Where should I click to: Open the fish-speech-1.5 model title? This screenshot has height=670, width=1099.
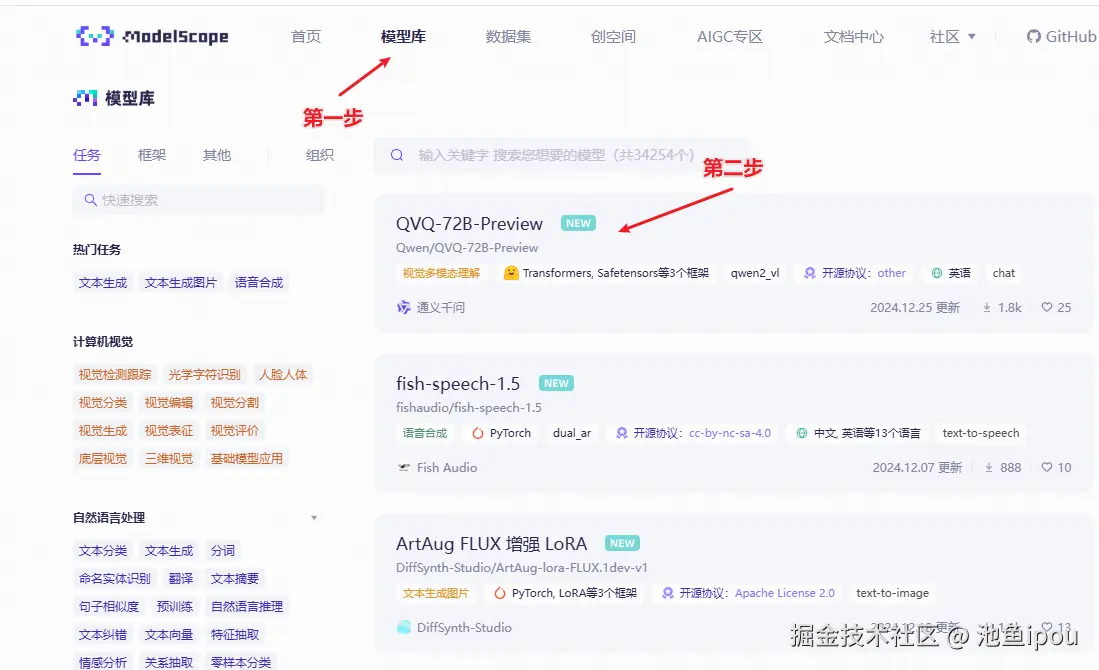[458, 383]
